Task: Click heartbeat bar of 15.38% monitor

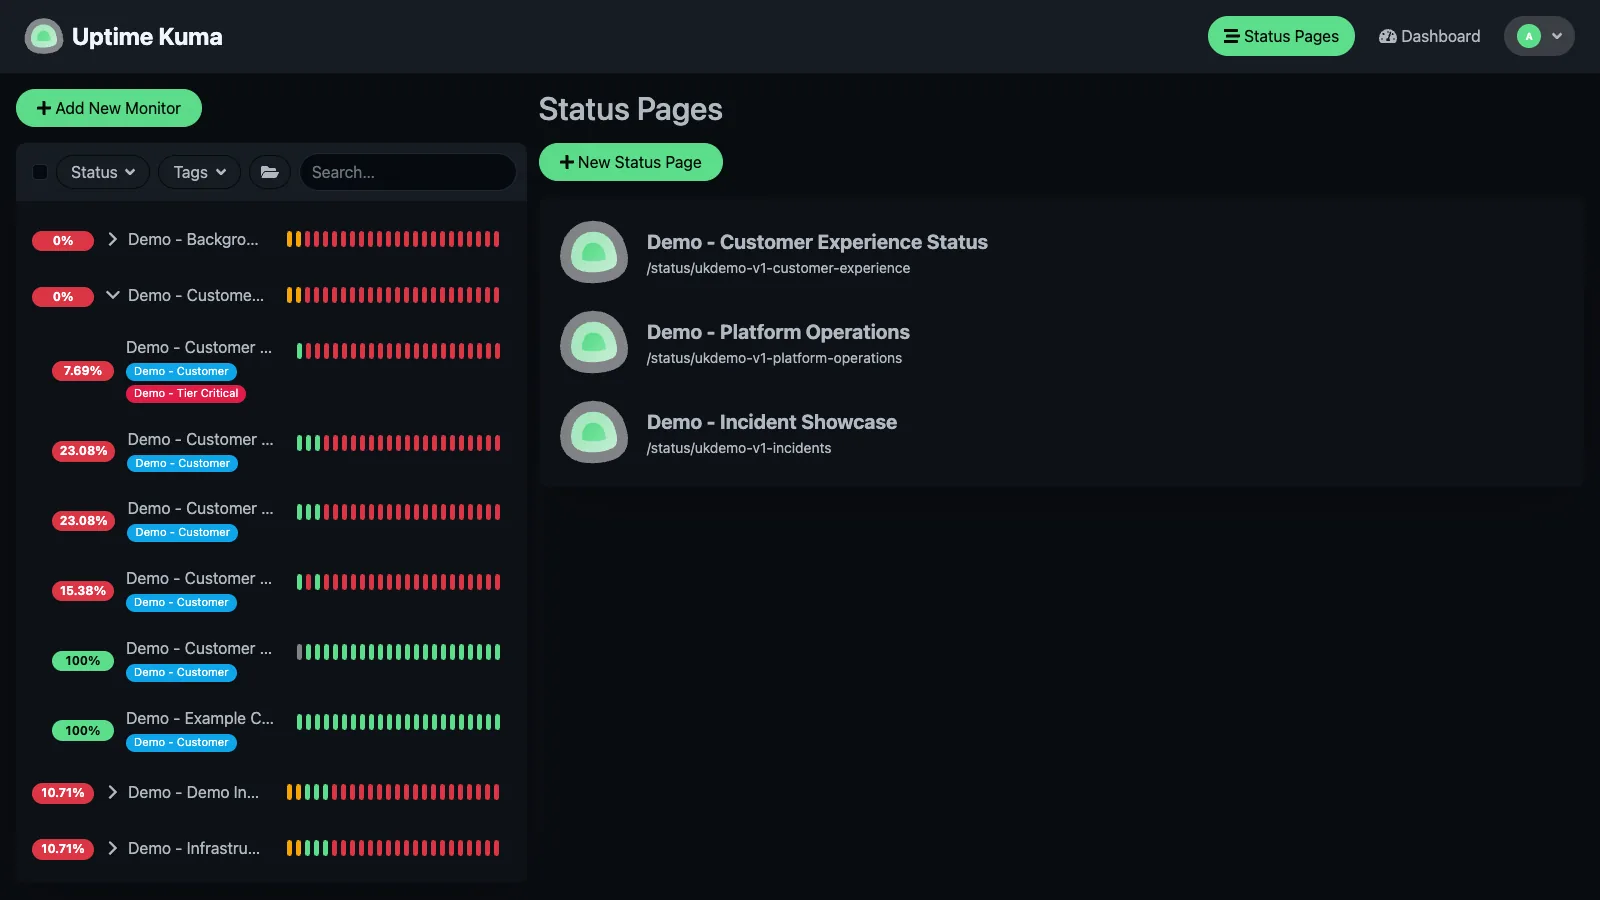Action: point(398,582)
